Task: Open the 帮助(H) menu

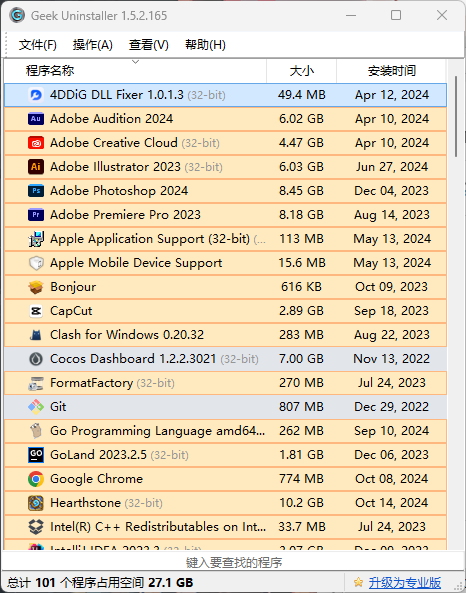Action: [205, 45]
